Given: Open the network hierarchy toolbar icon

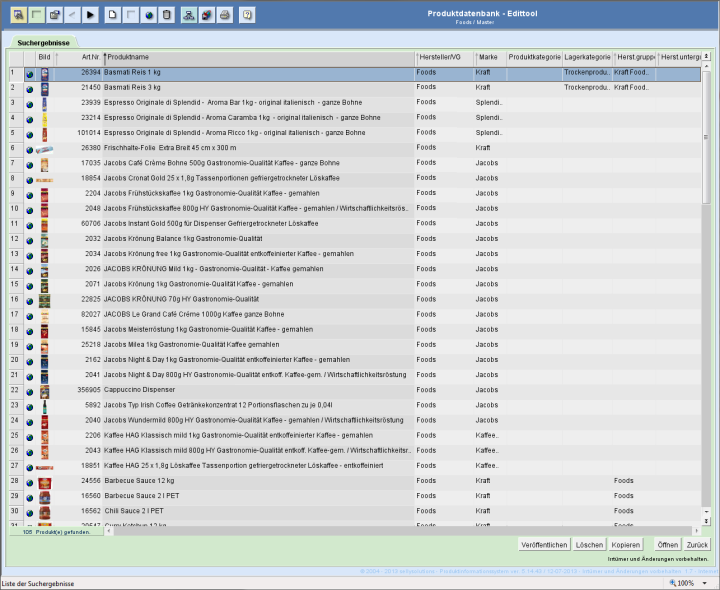Looking at the screenshot, I should tap(188, 15).
